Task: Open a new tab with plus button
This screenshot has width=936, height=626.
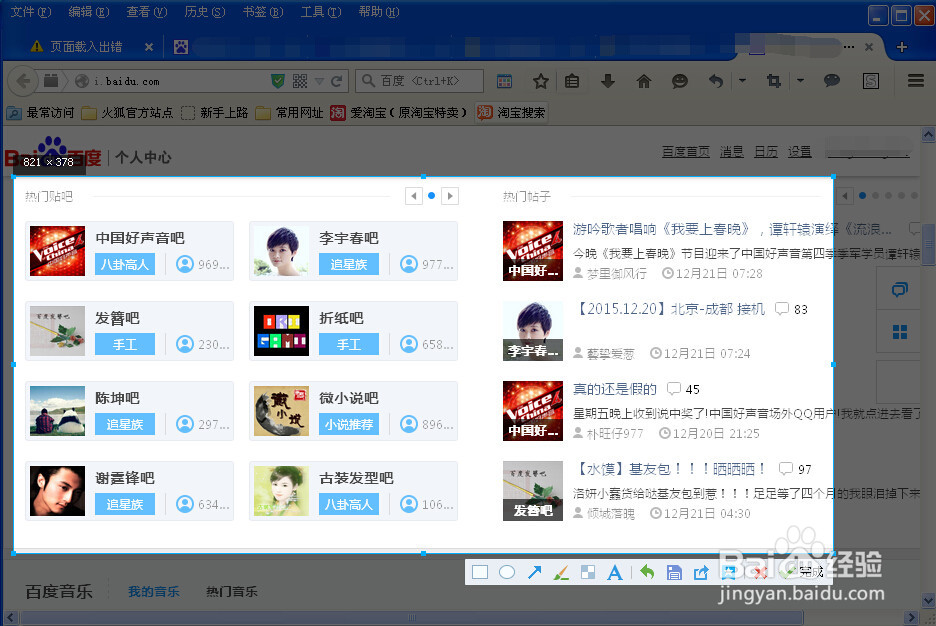Action: tap(901, 47)
